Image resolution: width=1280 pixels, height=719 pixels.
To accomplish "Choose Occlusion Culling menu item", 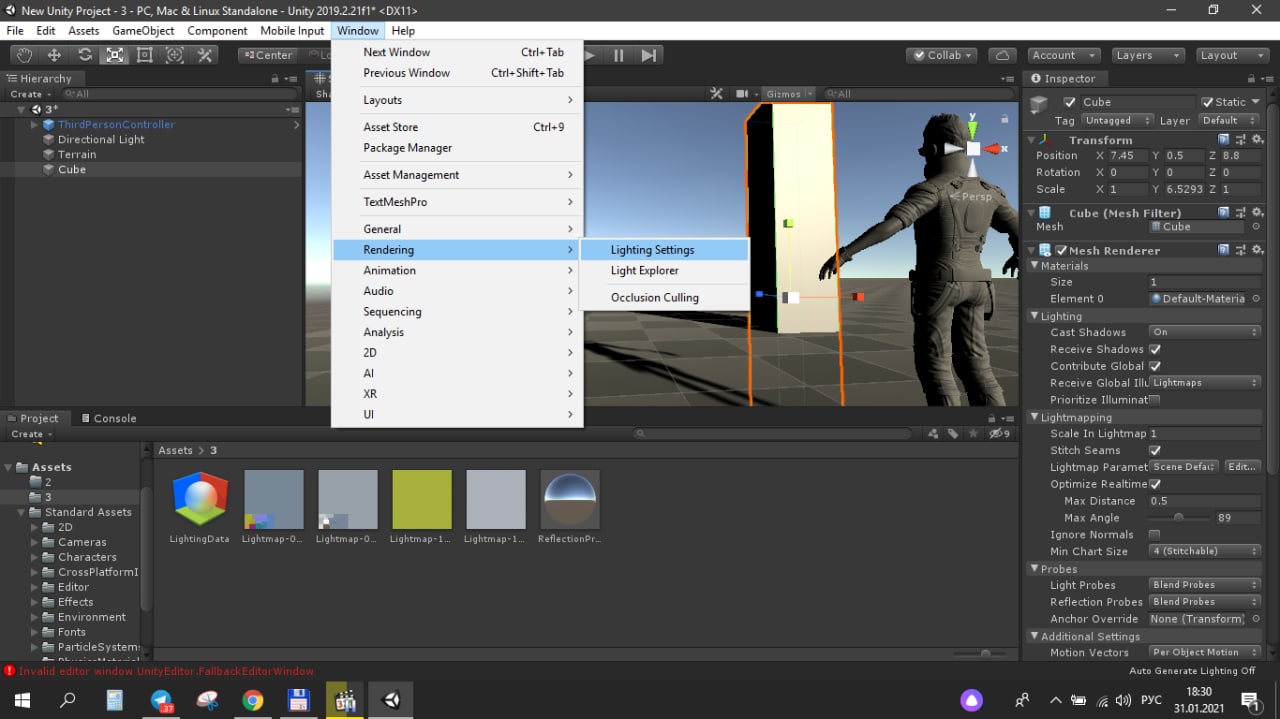I will pyautogui.click(x=664, y=298).
